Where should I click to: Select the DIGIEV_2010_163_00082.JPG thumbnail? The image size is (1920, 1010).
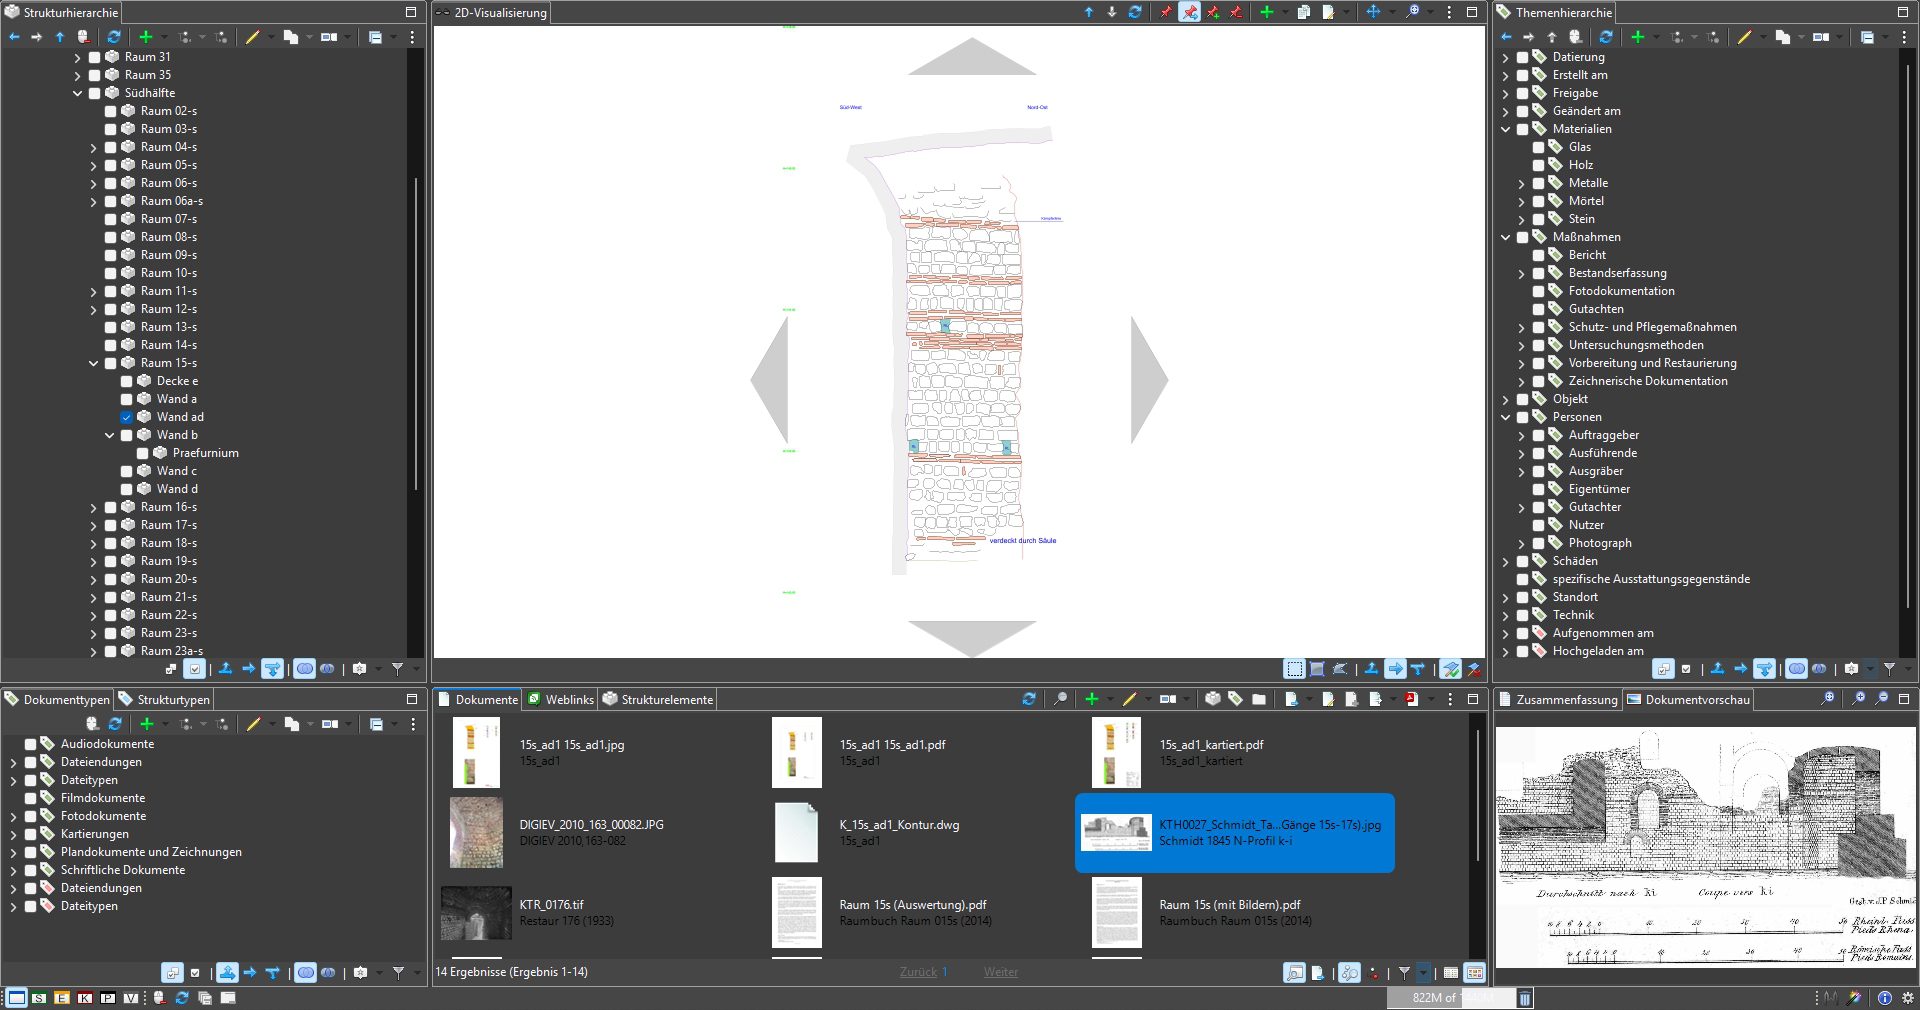pyautogui.click(x=476, y=832)
